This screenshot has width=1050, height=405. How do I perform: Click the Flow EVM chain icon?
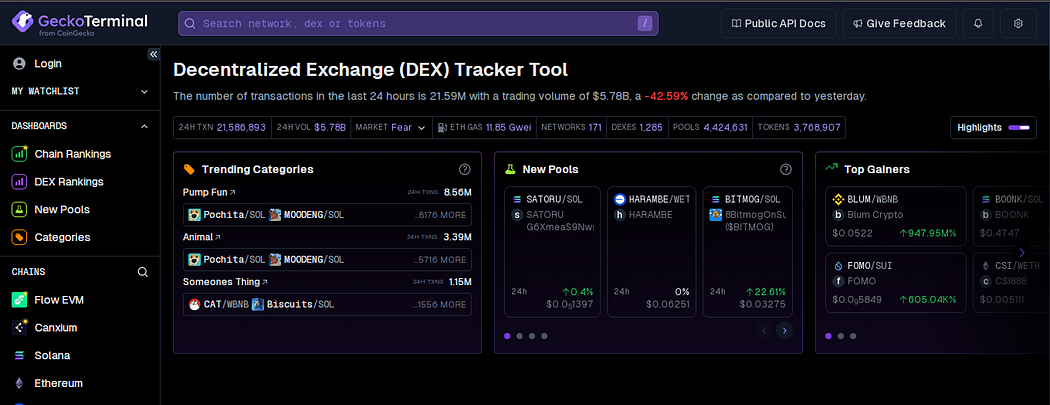click(19, 300)
